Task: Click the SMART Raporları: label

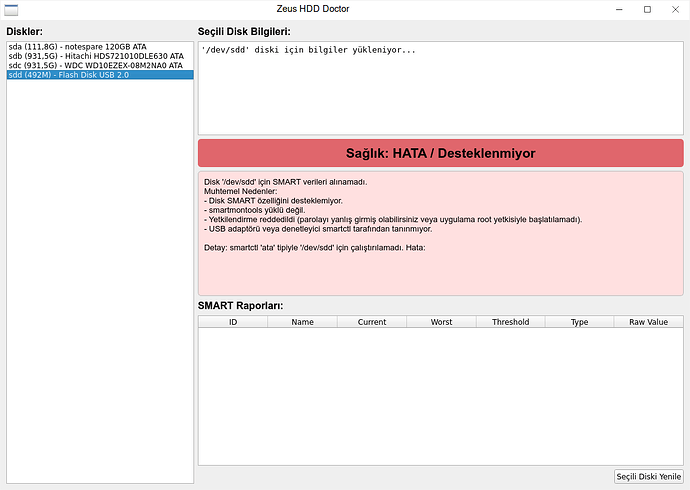Action: (x=241, y=306)
